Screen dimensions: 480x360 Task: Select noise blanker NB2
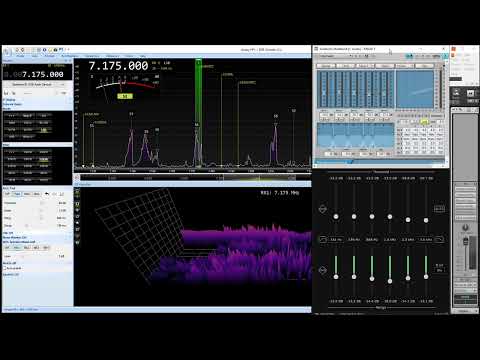click(x=27, y=248)
